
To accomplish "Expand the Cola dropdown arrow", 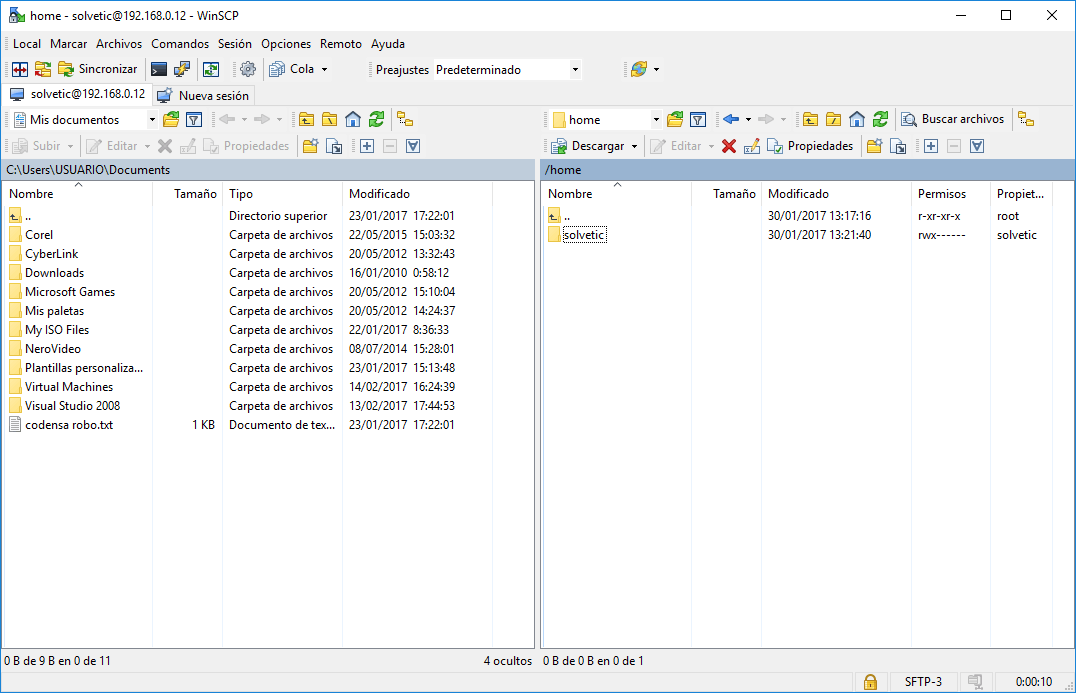I will click(325, 69).
